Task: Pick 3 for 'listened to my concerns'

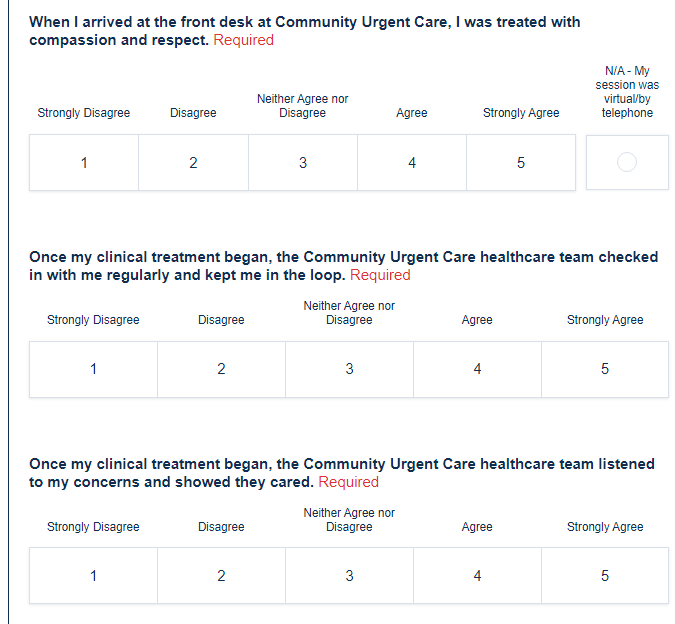Action: pos(349,576)
